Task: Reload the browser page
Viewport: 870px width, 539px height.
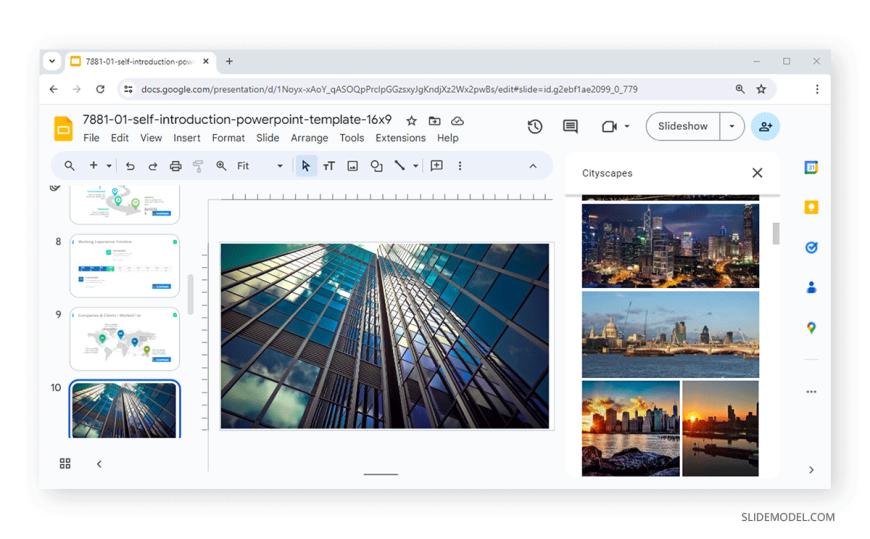Action: [x=100, y=89]
